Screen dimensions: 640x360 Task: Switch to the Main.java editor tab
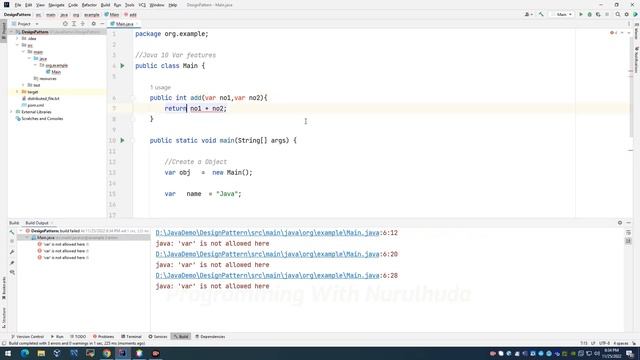(124, 24)
